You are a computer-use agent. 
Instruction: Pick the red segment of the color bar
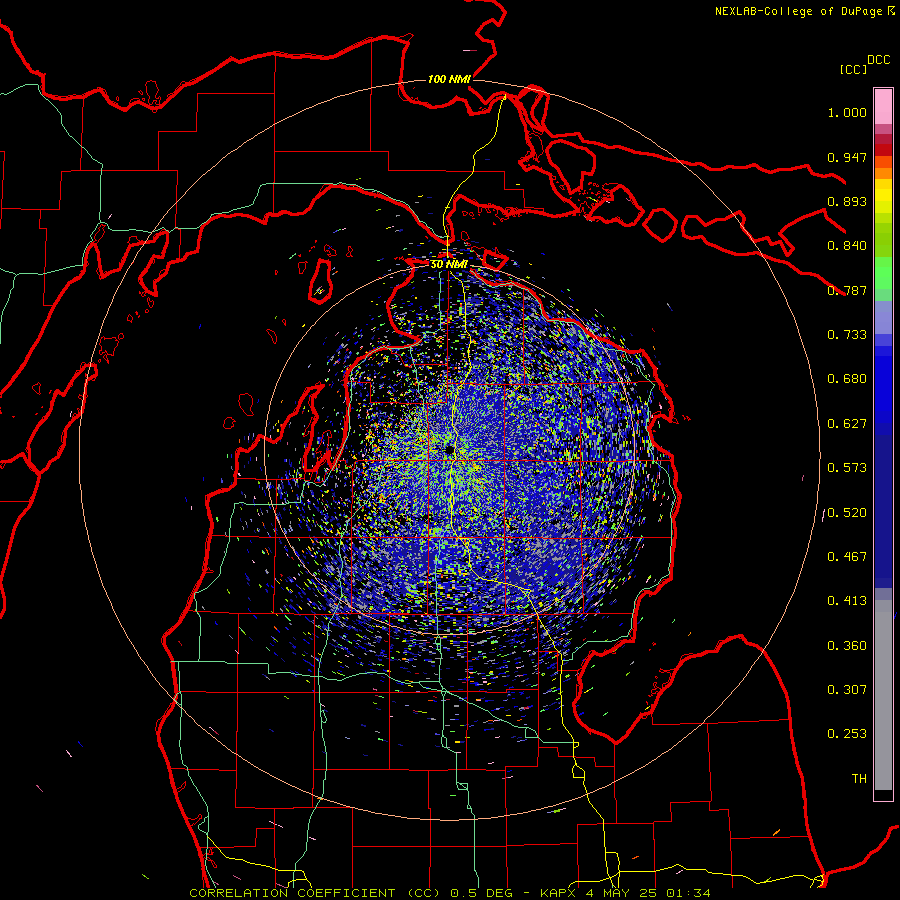point(883,150)
